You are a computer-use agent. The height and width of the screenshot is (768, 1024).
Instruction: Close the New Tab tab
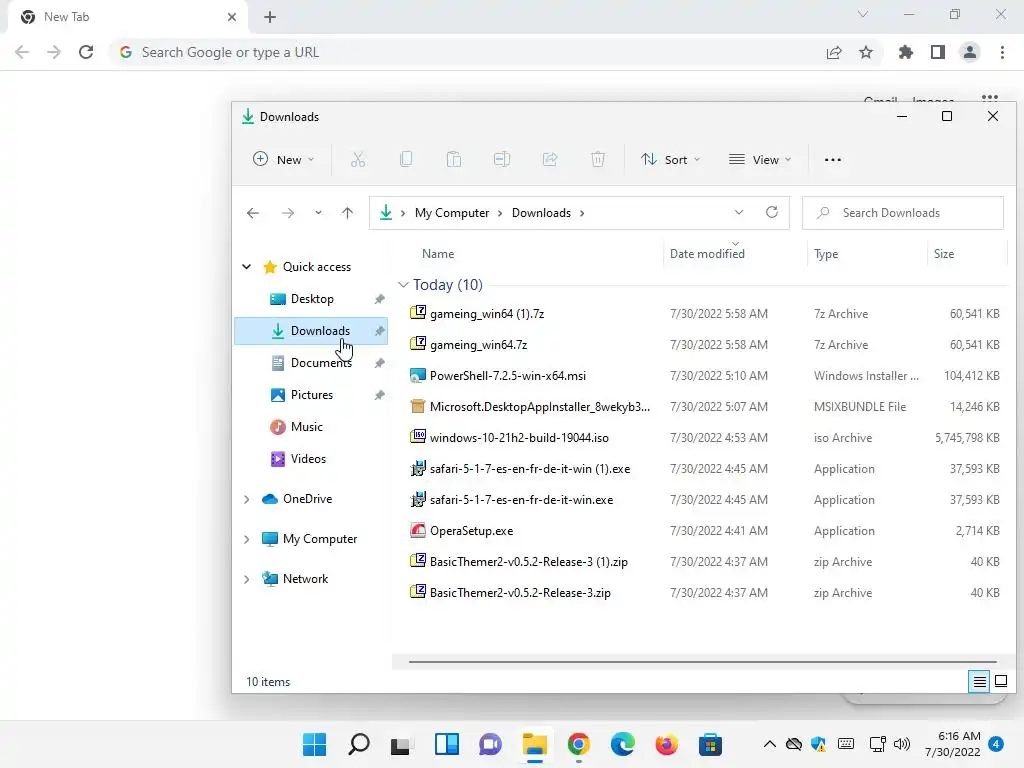tap(232, 17)
